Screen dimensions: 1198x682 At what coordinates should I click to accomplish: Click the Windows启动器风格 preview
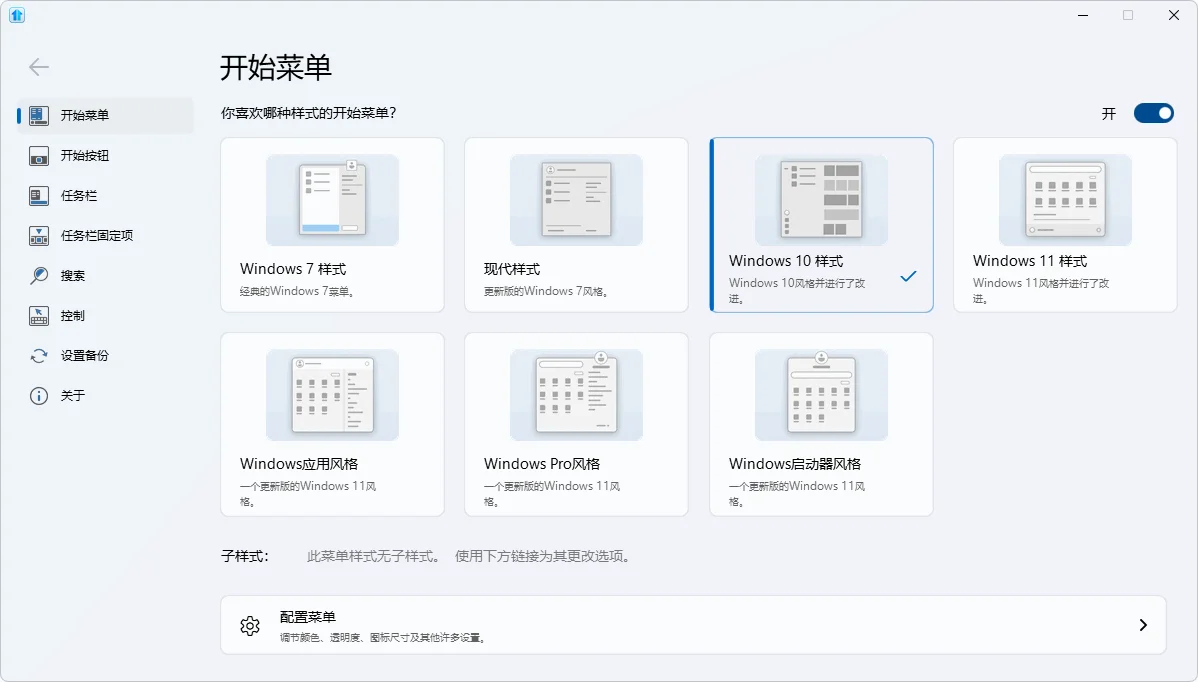click(x=820, y=395)
